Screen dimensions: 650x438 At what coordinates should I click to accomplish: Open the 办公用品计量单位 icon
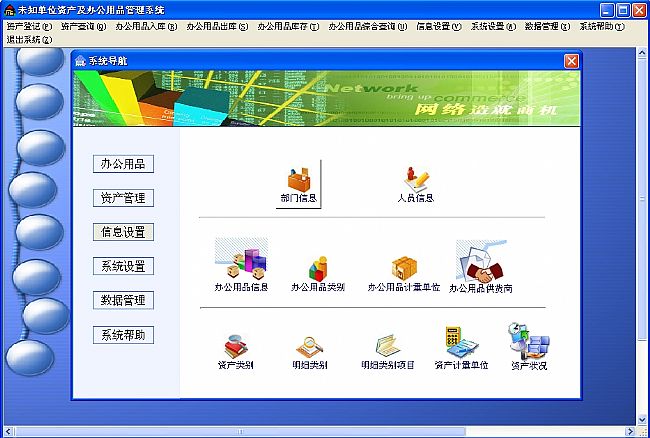pyautogui.click(x=404, y=273)
